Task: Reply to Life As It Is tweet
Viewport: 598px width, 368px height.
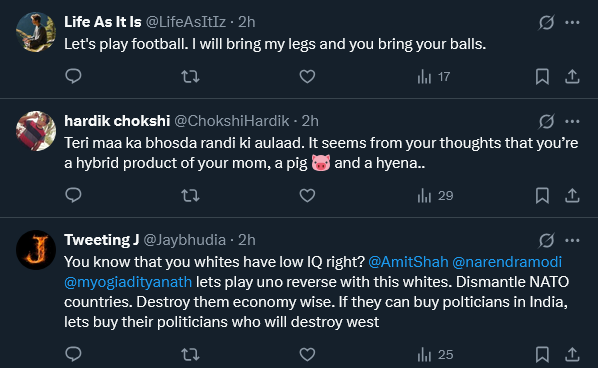Action: [73, 76]
